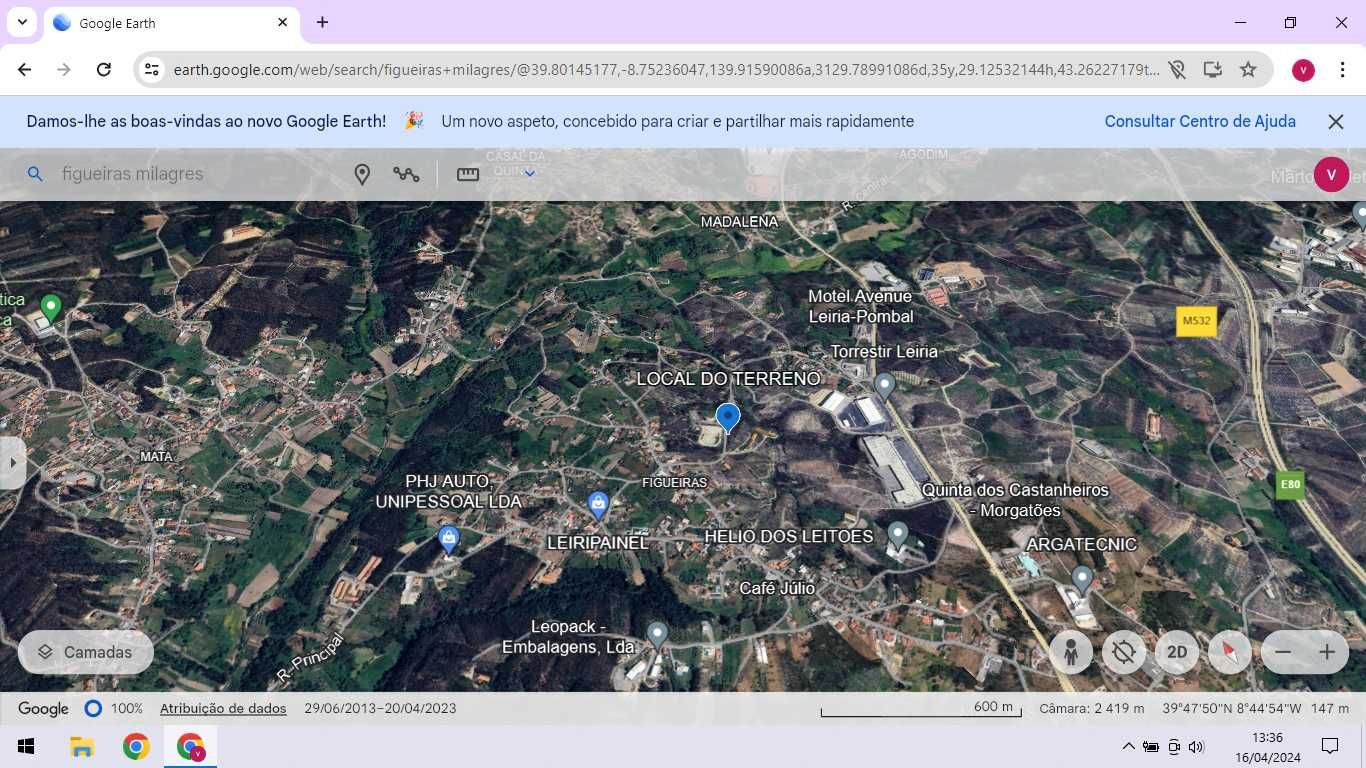
Task: Go forward in browser history
Action: coord(64,70)
